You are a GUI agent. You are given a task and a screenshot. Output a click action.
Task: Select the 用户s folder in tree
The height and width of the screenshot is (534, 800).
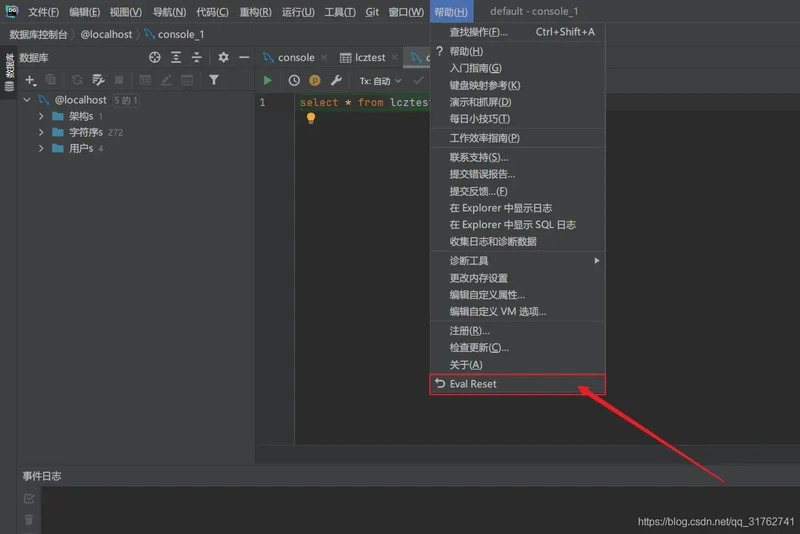80,149
